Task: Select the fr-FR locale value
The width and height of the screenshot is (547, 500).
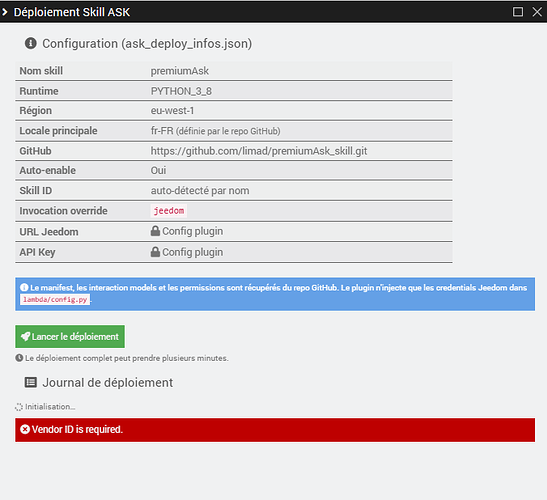Action: click(x=162, y=131)
